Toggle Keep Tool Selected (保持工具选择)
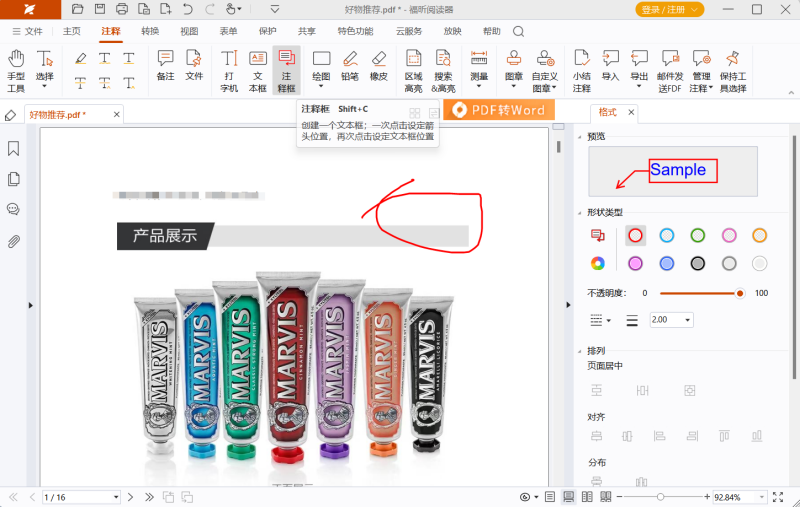Screen dimensions: 800x507 tap(733, 71)
